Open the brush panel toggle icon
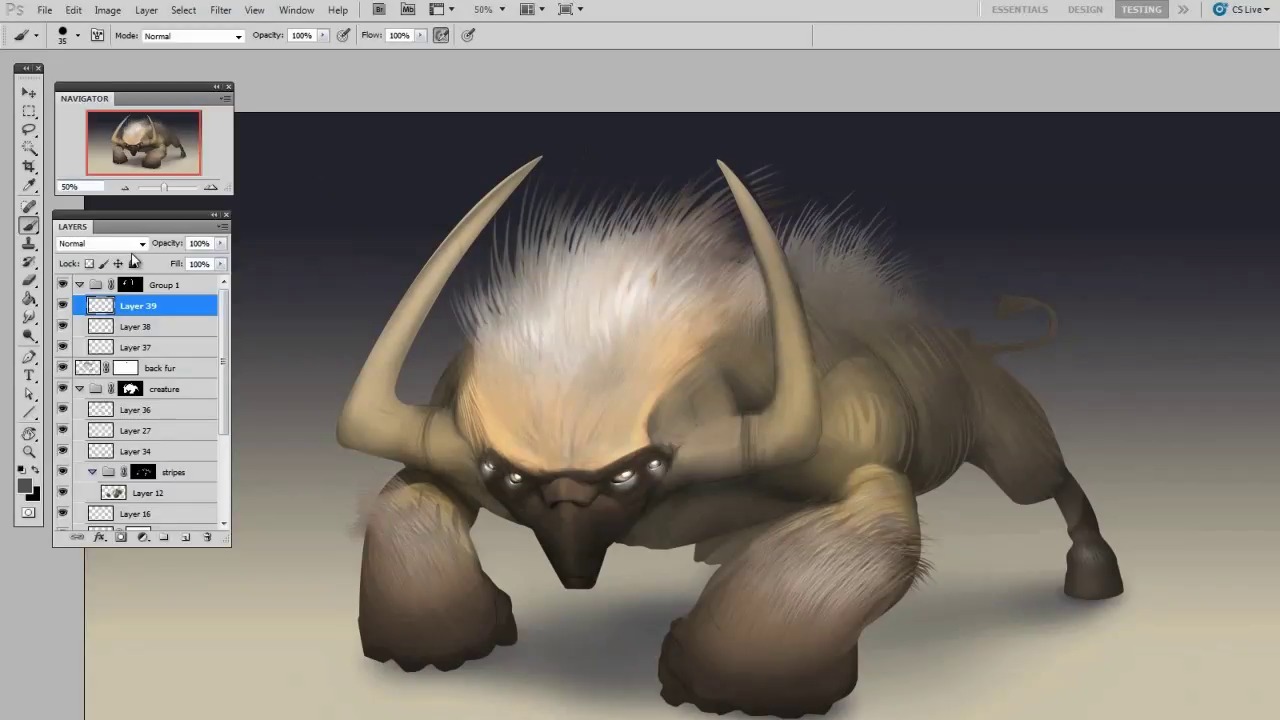The height and width of the screenshot is (720, 1280). (x=97, y=36)
